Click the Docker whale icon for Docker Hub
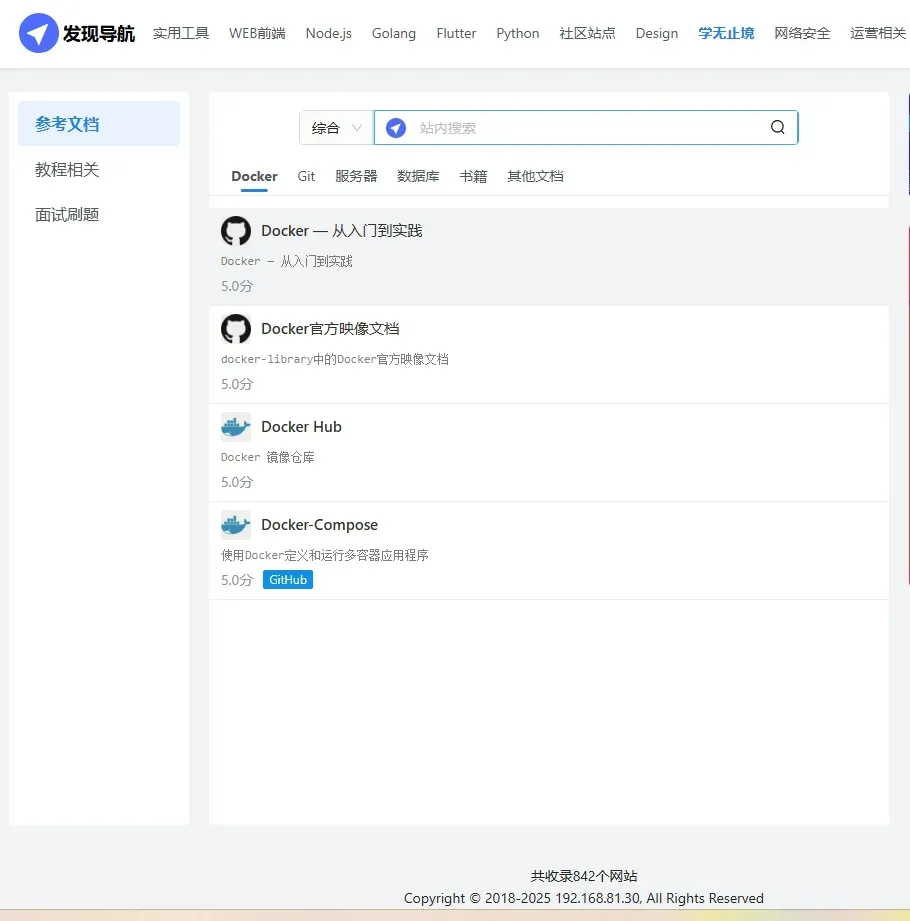The height and width of the screenshot is (921, 910). [236, 427]
